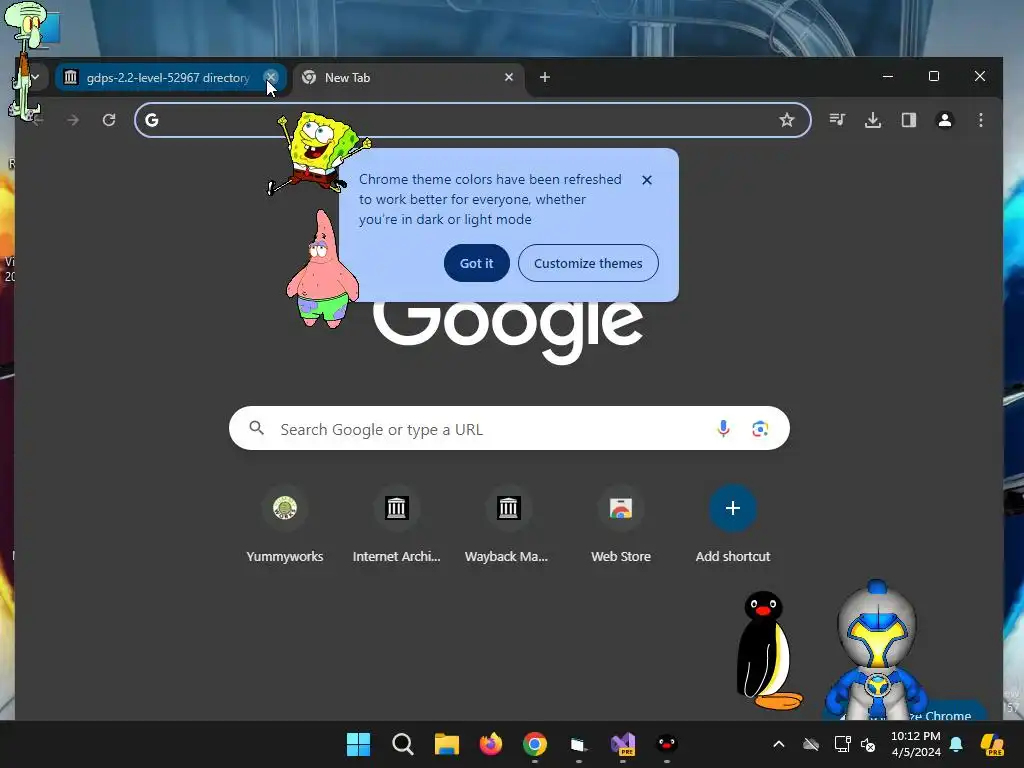This screenshot has width=1024, height=768.
Task: Click the magnifier icon in the search box
Action: click(x=257, y=428)
